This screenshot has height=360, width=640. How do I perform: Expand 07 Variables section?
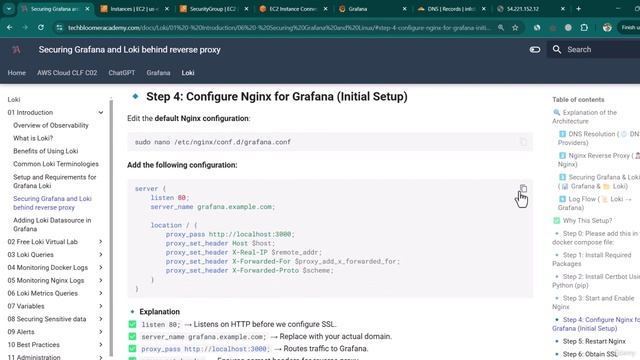point(100,306)
